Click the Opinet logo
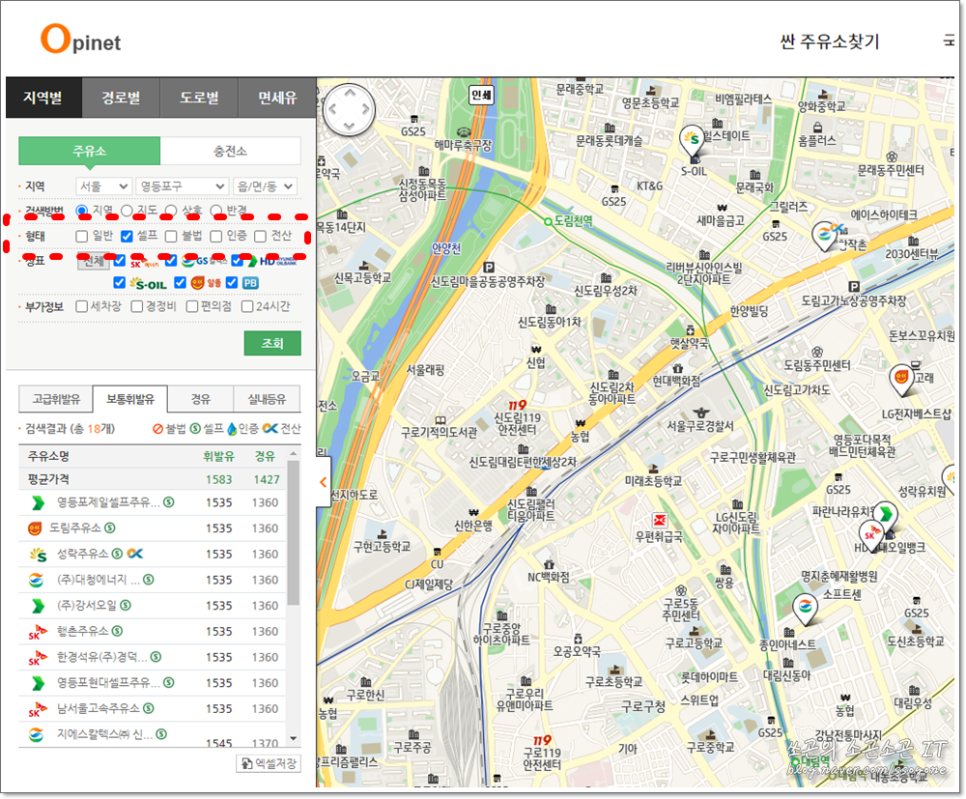 [80, 40]
